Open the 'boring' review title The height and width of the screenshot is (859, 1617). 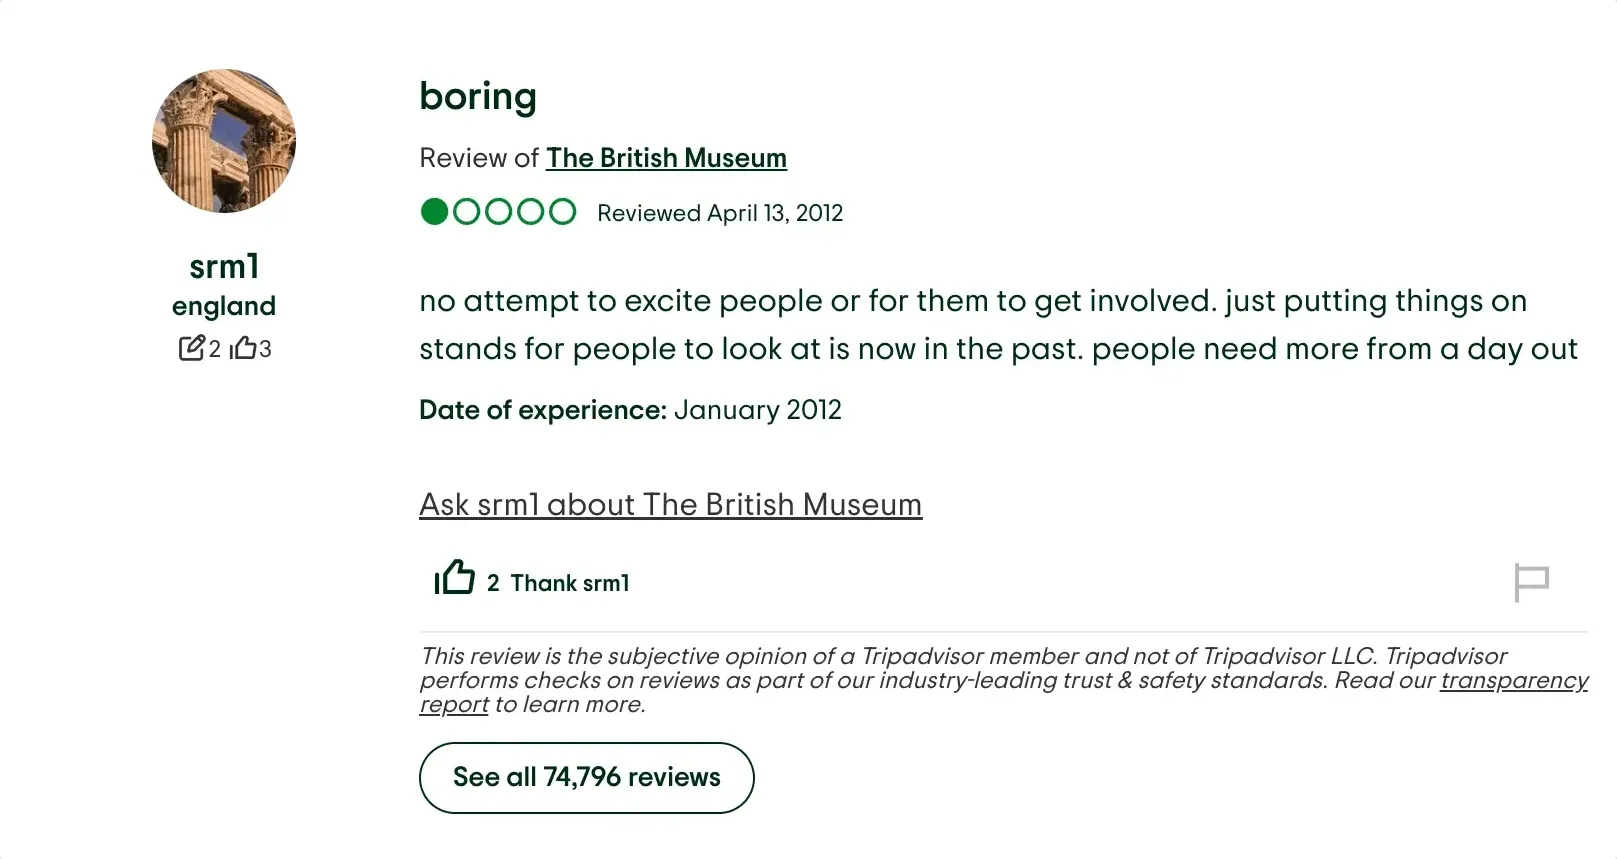pos(478,96)
